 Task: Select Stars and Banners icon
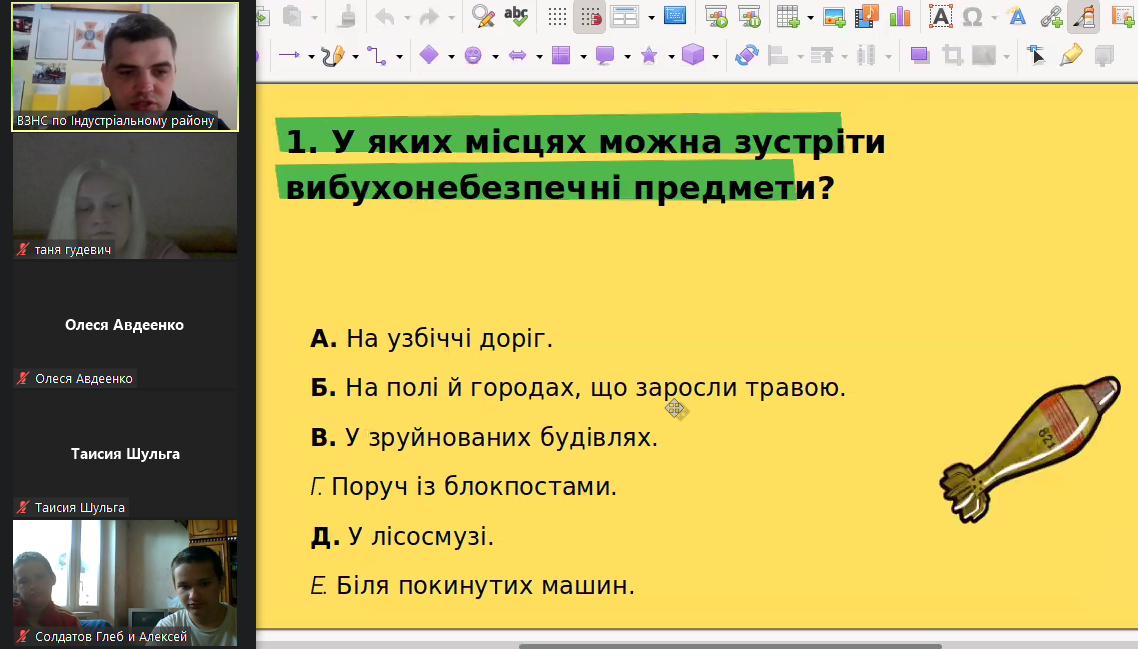click(649, 55)
